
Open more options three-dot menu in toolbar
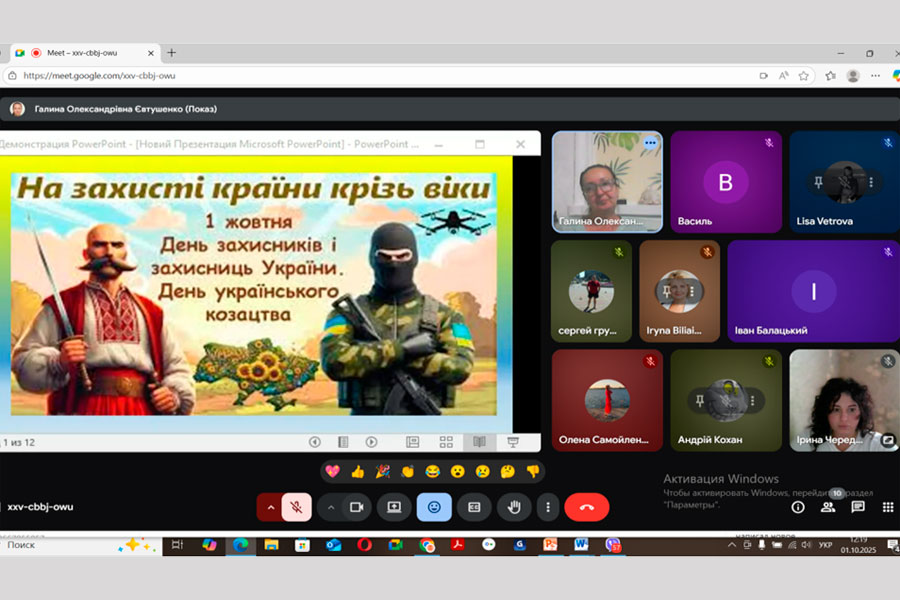coord(546,507)
